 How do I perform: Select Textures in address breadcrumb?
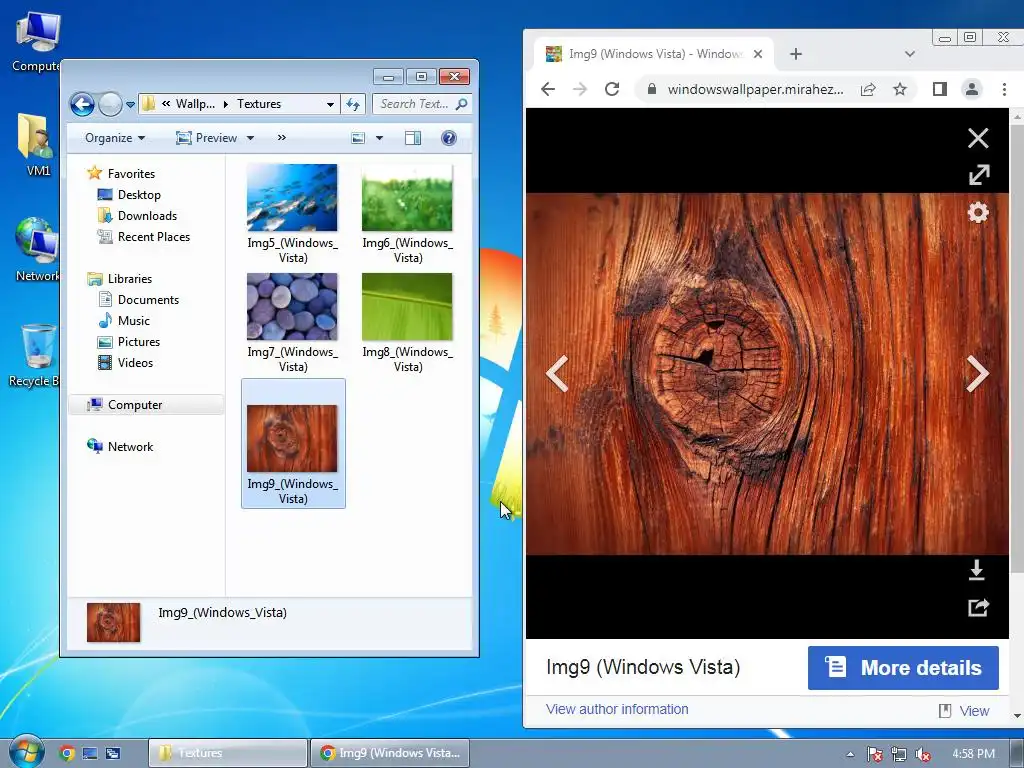click(259, 104)
